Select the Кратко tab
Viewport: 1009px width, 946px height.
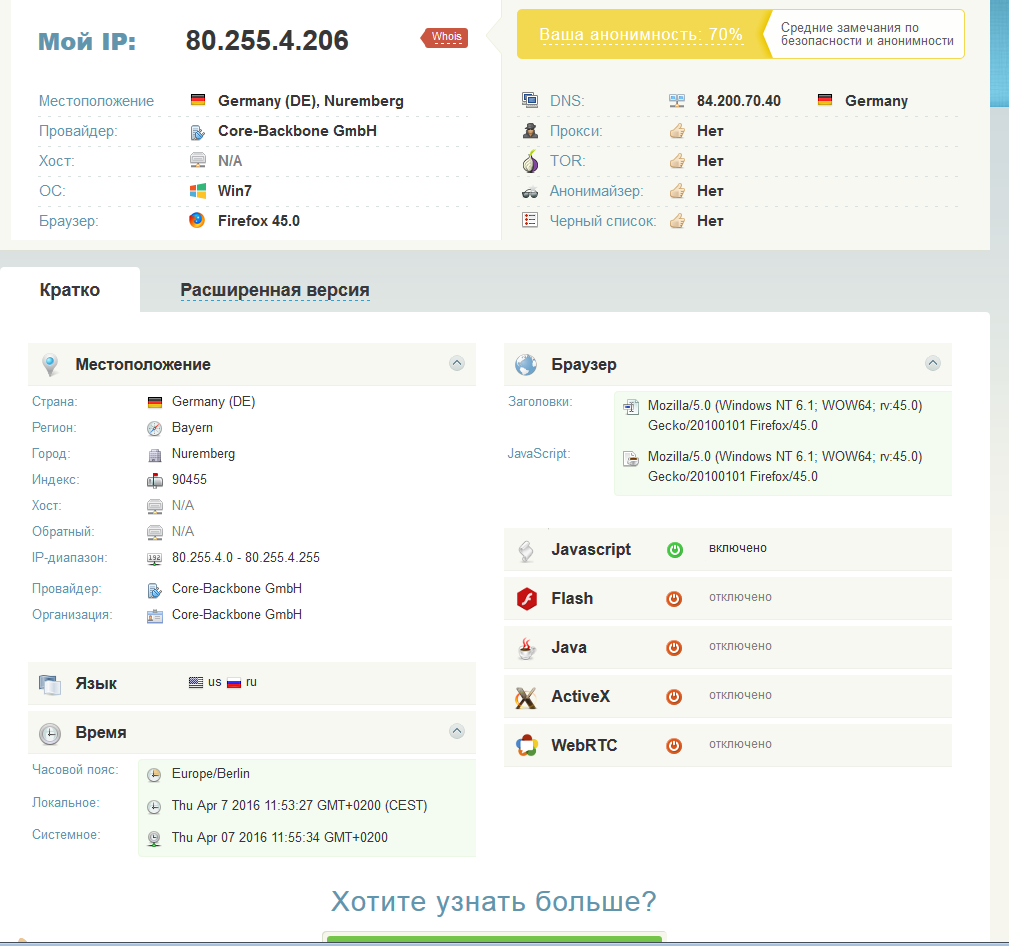click(x=70, y=291)
